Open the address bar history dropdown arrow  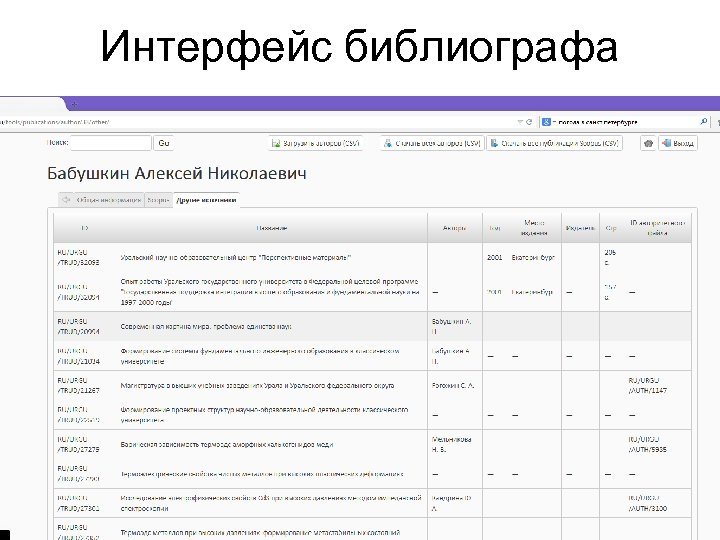pos(520,122)
